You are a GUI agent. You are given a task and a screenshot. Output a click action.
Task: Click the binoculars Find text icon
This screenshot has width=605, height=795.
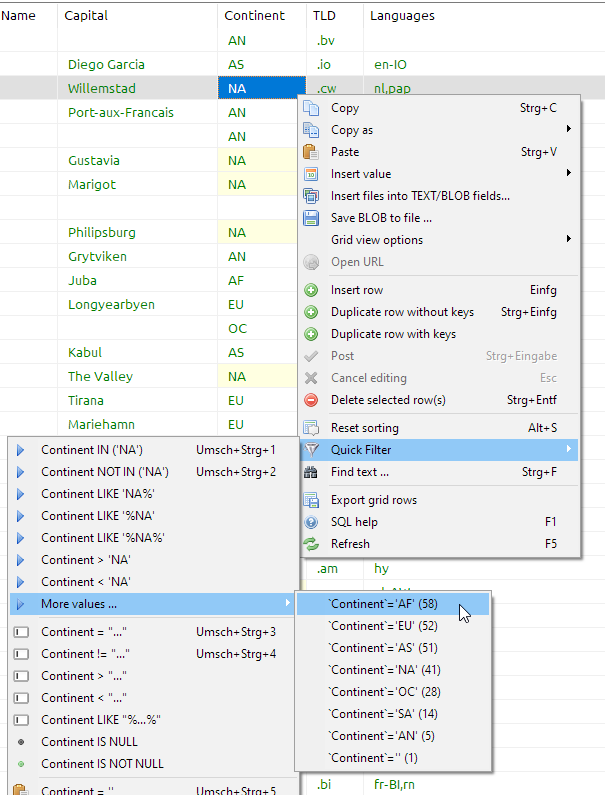tap(311, 472)
